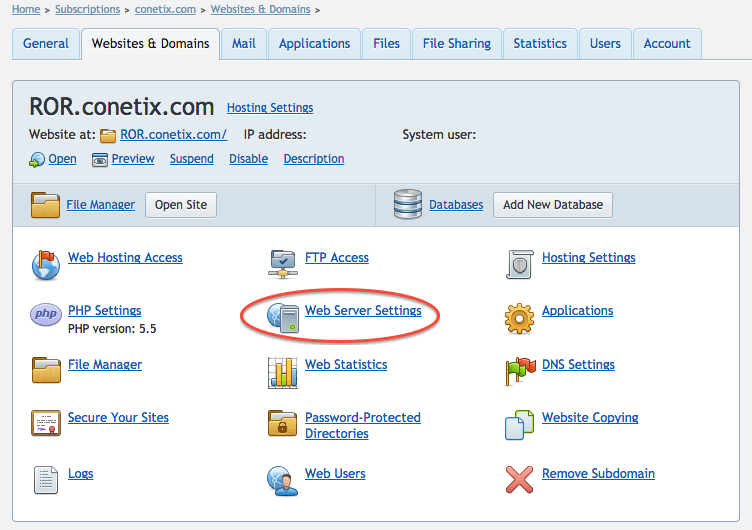752x530 pixels.
Task: Open the Web Users link
Action: point(335,473)
